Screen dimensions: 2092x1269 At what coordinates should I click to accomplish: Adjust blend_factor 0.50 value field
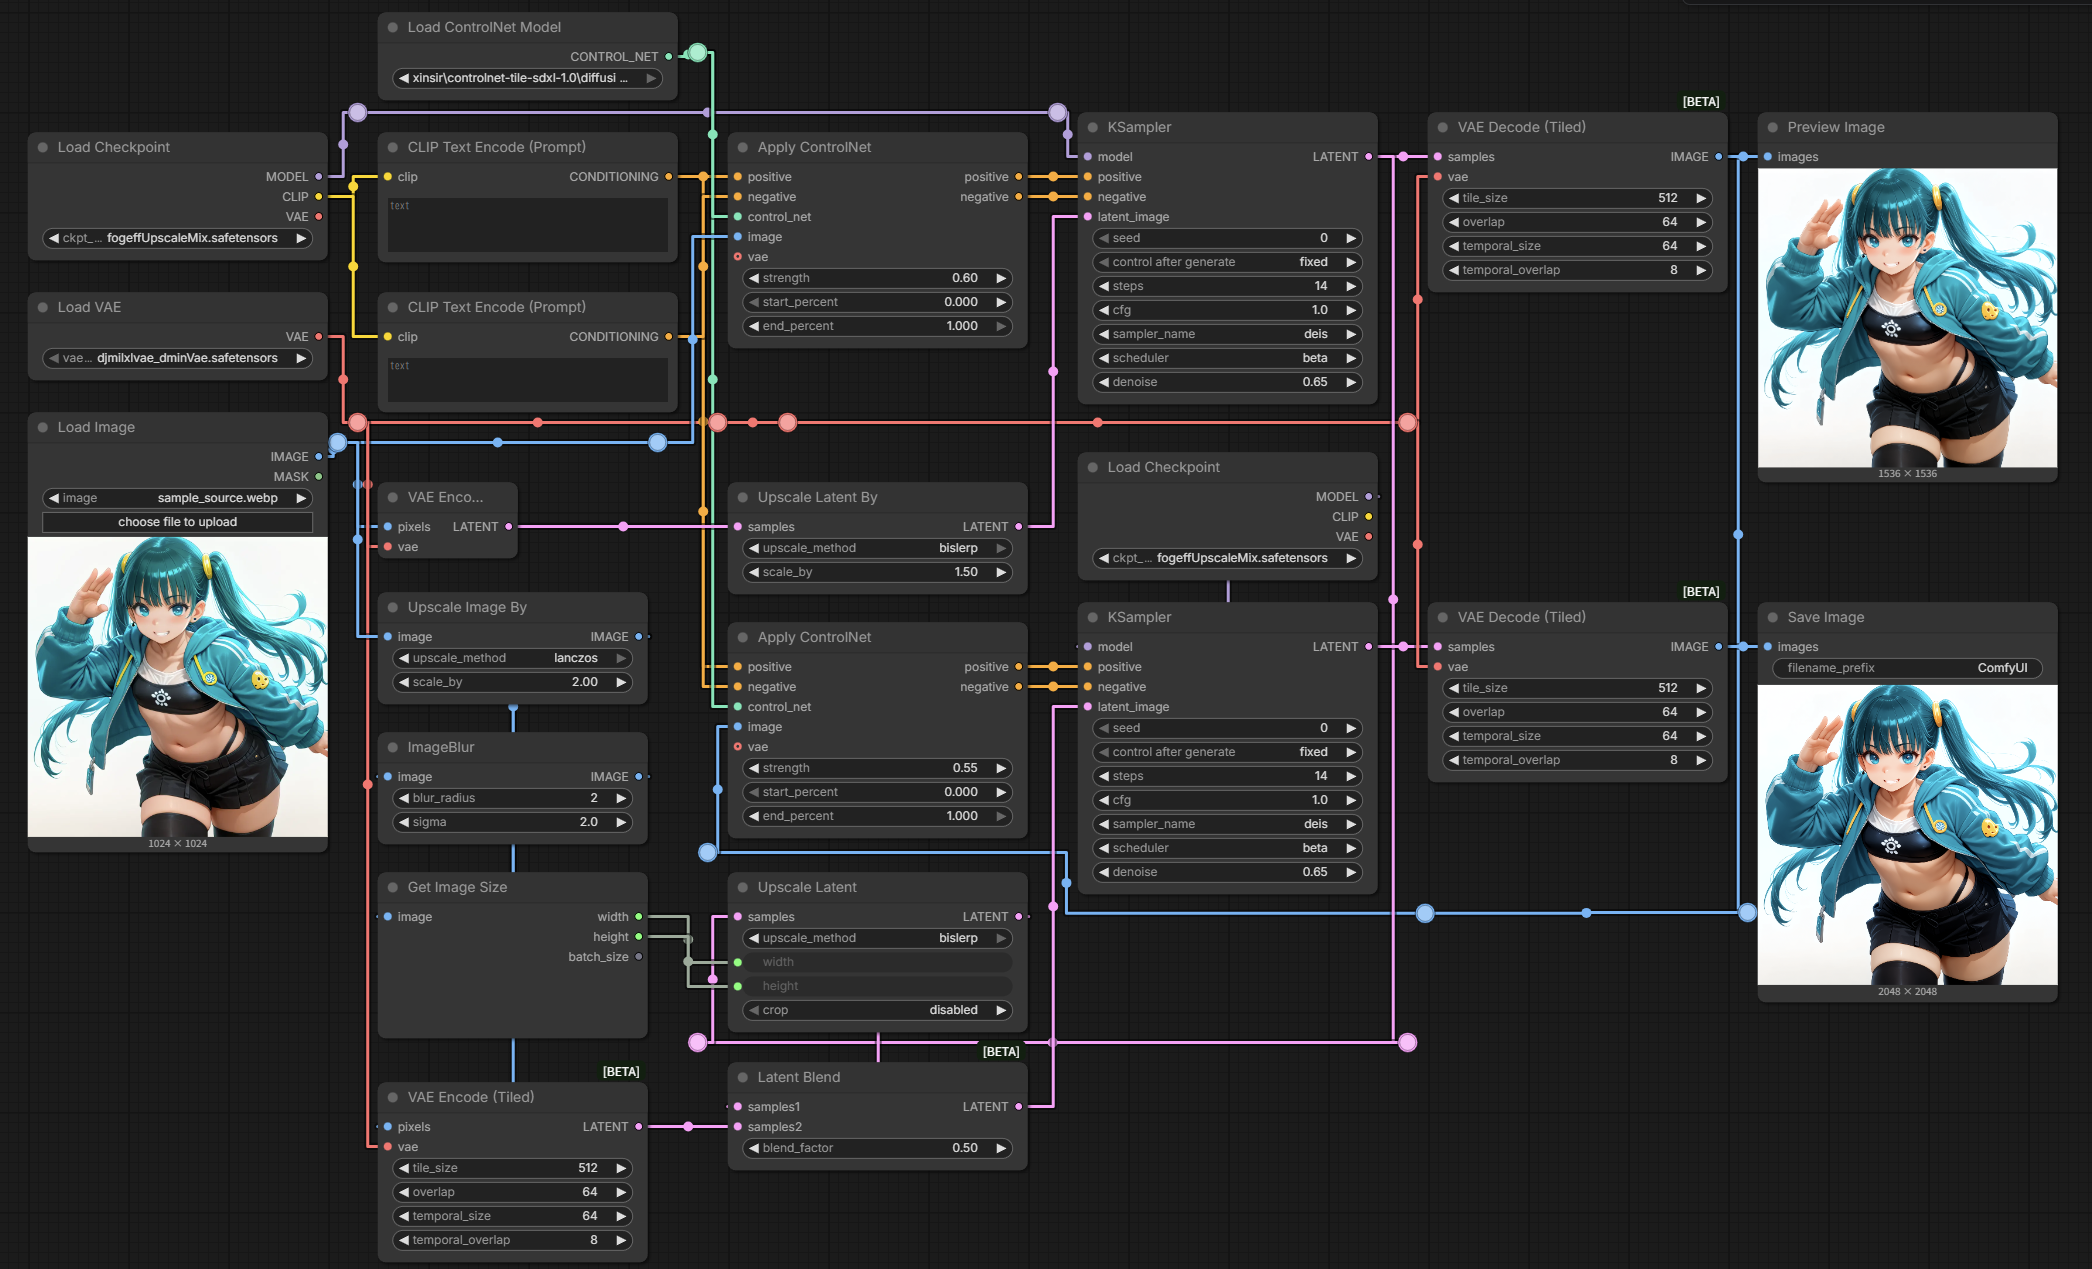coord(878,1148)
